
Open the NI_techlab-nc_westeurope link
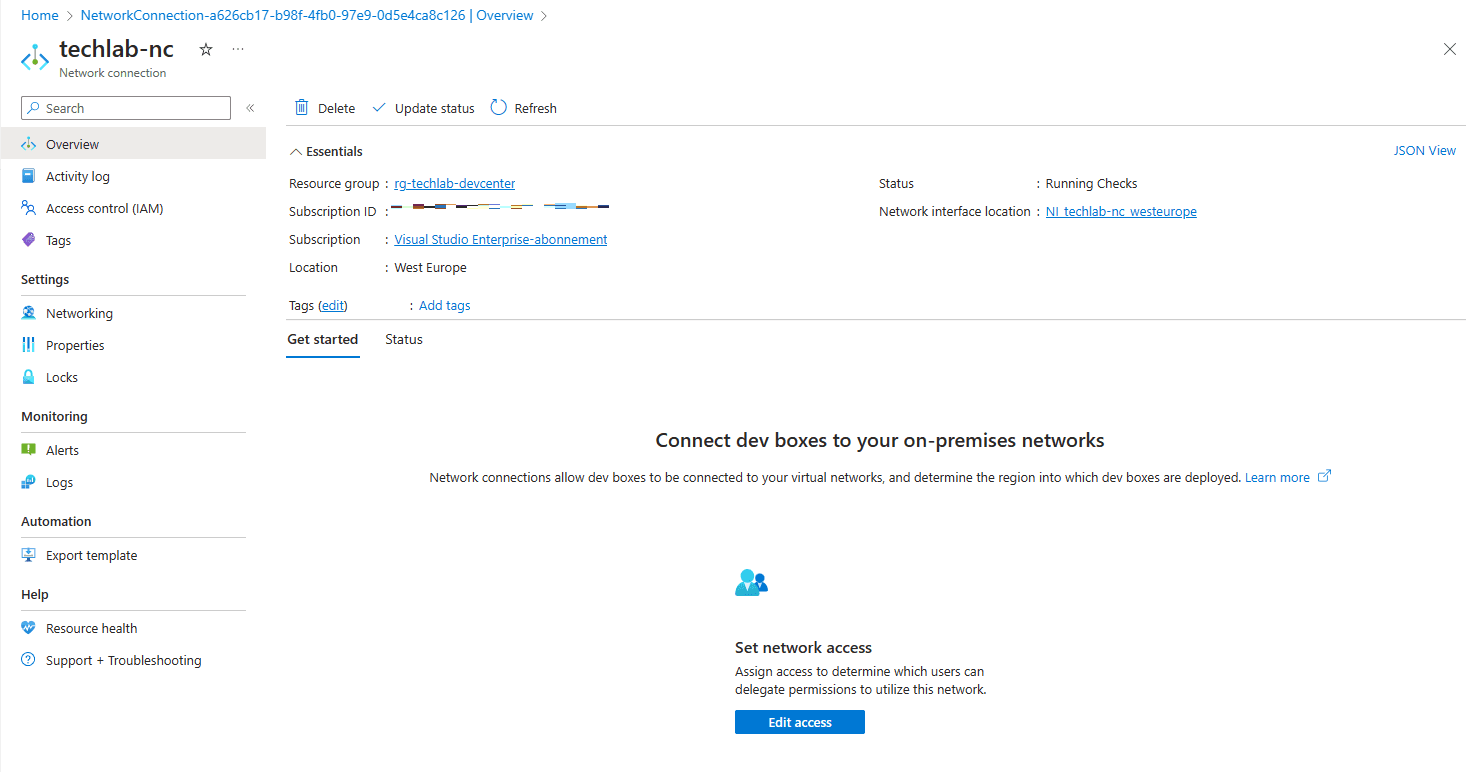pyautogui.click(x=1121, y=212)
